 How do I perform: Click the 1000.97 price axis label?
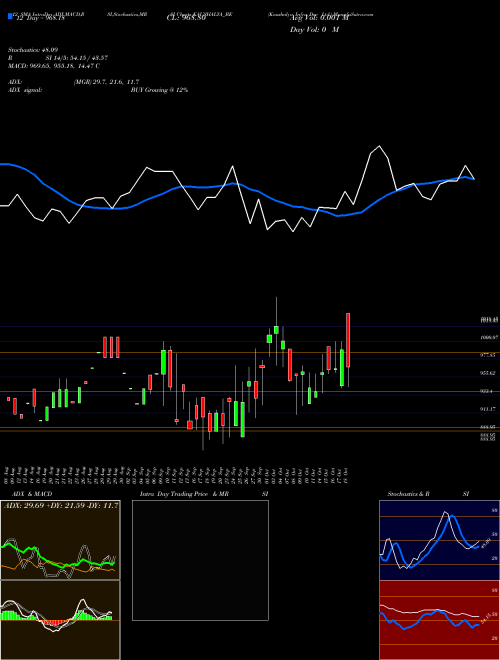coord(489,337)
